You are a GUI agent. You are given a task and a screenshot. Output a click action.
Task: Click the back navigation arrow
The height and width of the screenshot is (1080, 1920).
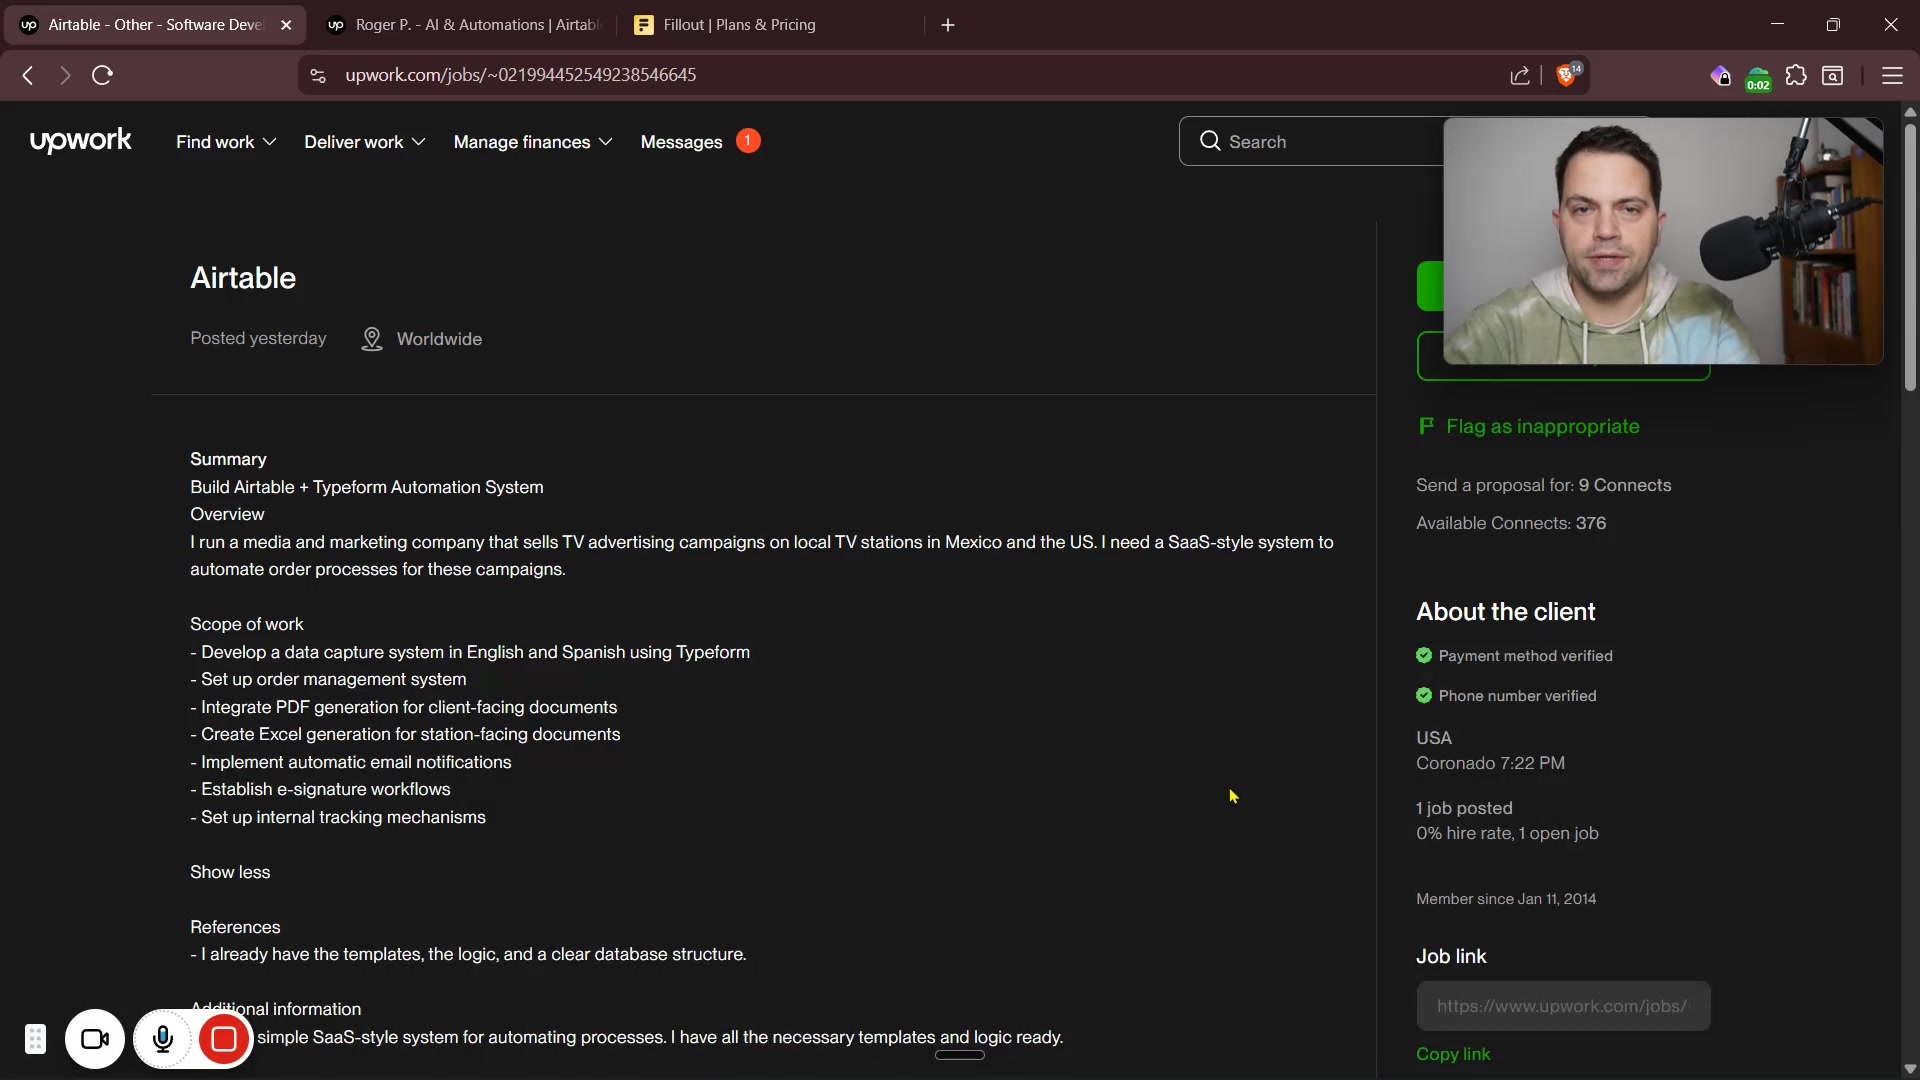coord(28,75)
